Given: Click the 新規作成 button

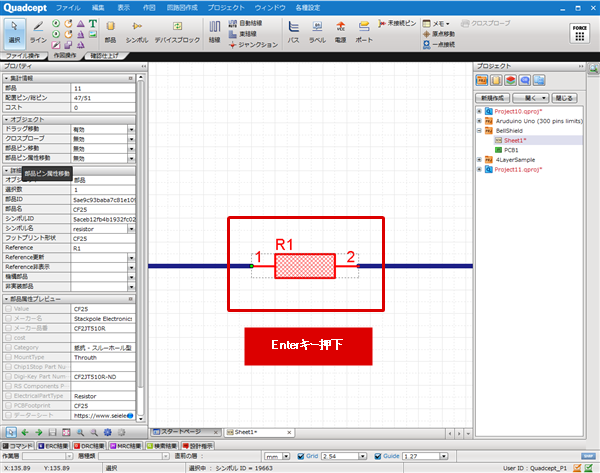Looking at the screenshot, I should tap(492, 99).
